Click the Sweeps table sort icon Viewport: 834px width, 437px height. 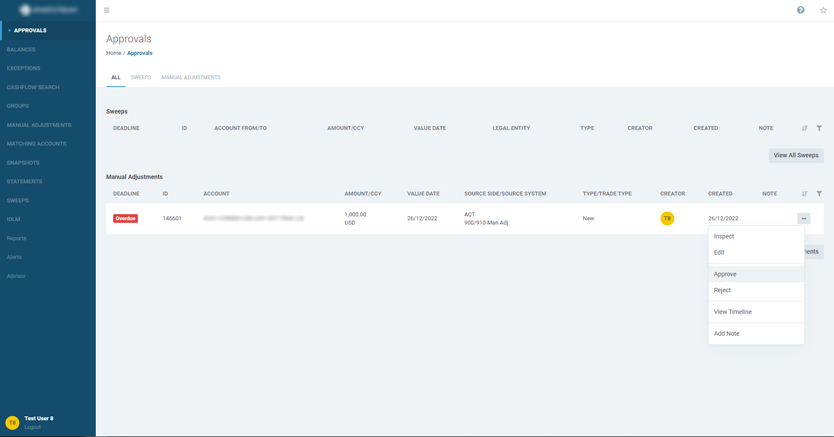(x=805, y=128)
